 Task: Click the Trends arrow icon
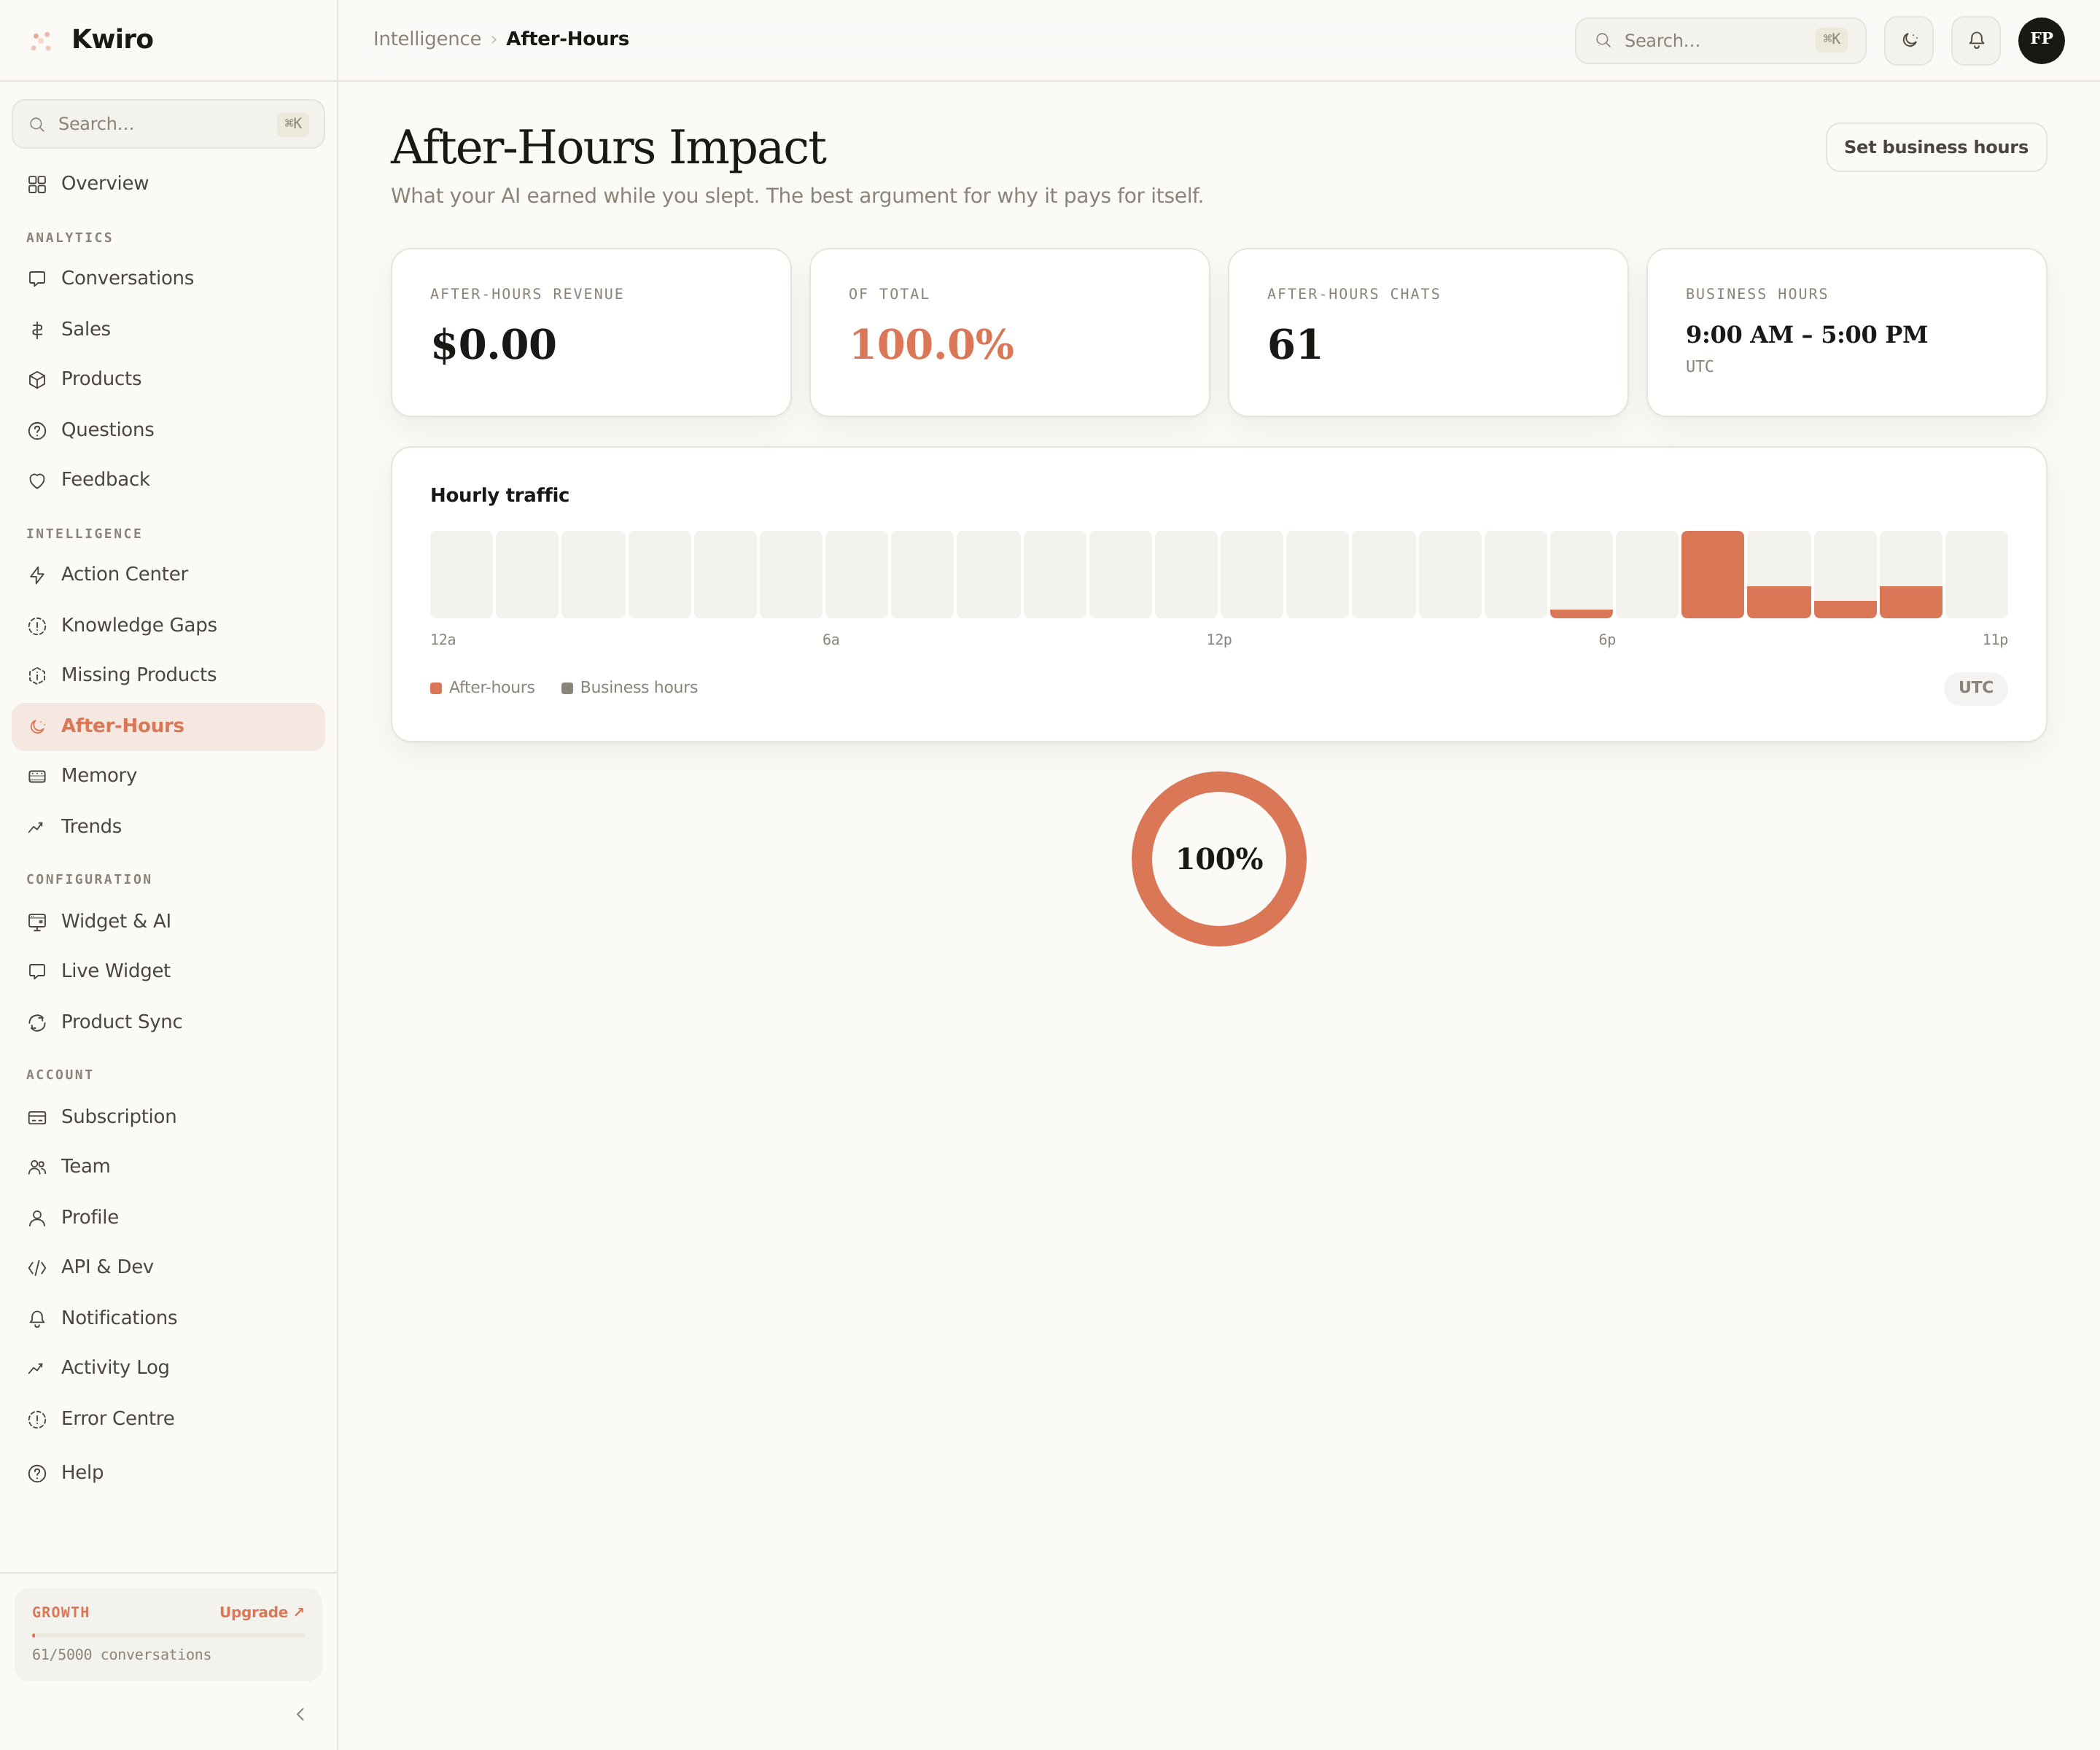(37, 827)
